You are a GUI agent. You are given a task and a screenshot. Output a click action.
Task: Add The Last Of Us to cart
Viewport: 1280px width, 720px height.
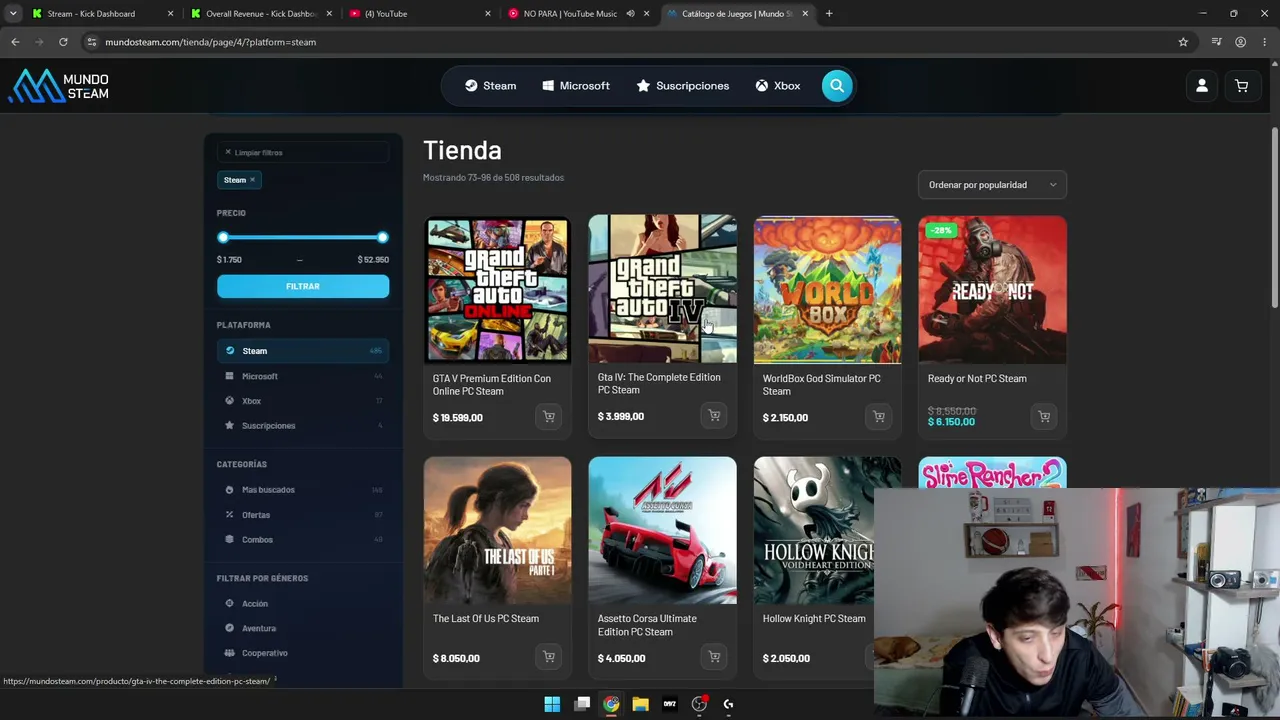(549, 657)
